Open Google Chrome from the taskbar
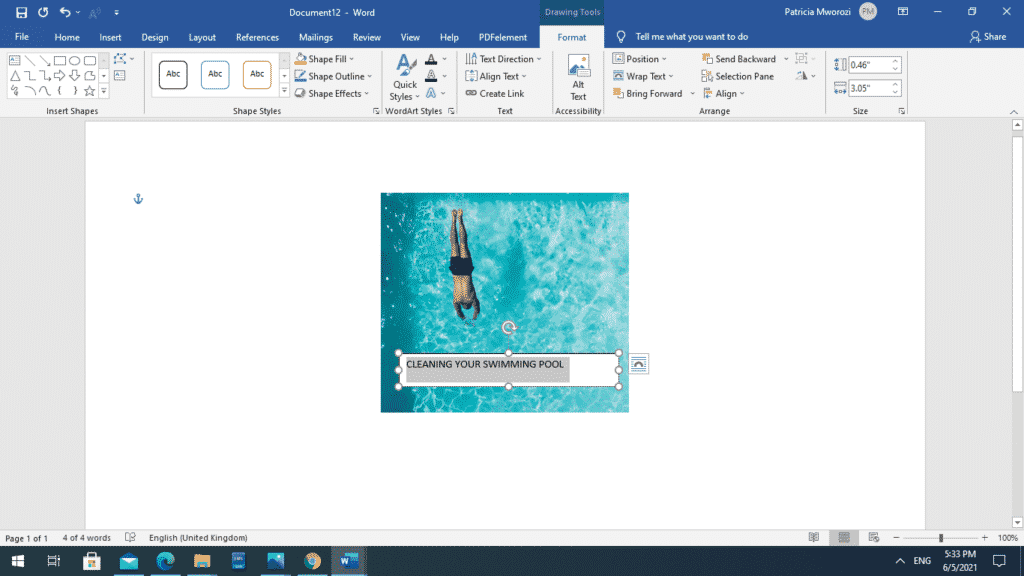 [x=311, y=561]
